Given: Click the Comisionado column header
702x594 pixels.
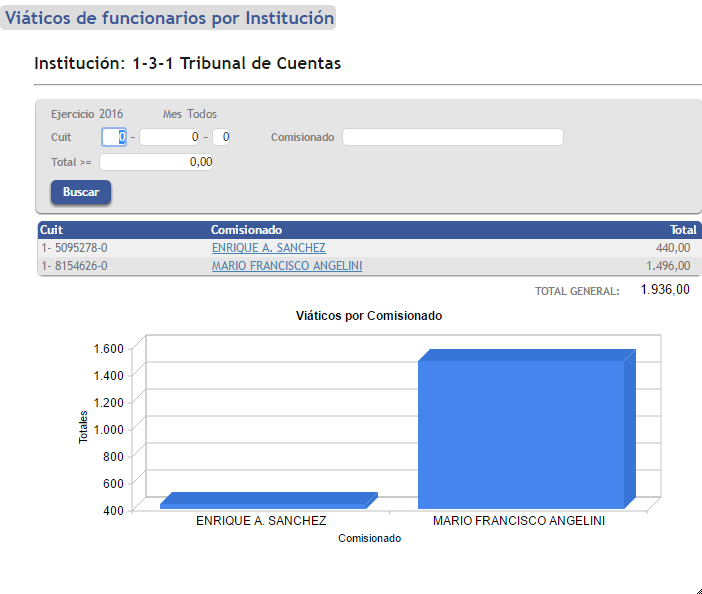Looking at the screenshot, I should (246, 230).
